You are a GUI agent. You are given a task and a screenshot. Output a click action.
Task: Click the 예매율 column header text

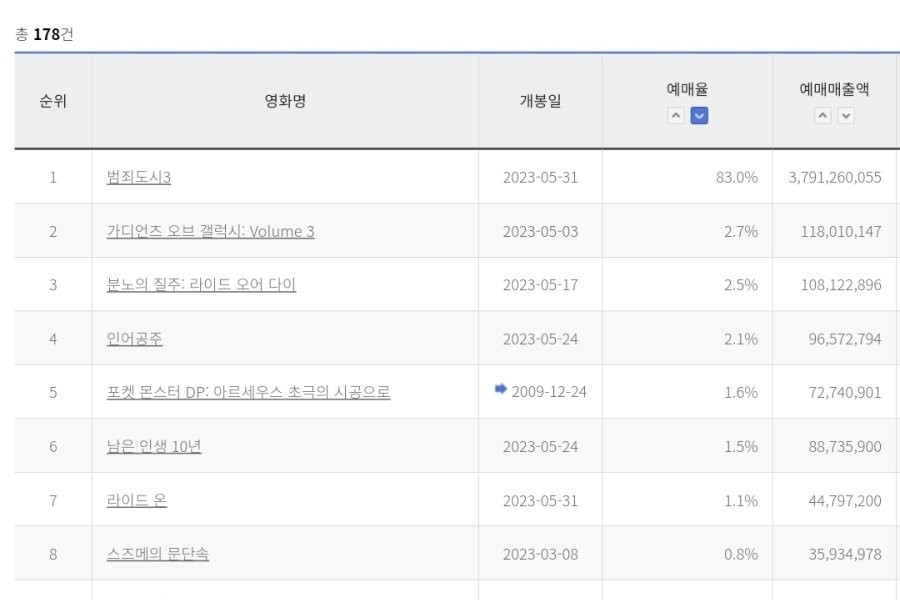[687, 89]
